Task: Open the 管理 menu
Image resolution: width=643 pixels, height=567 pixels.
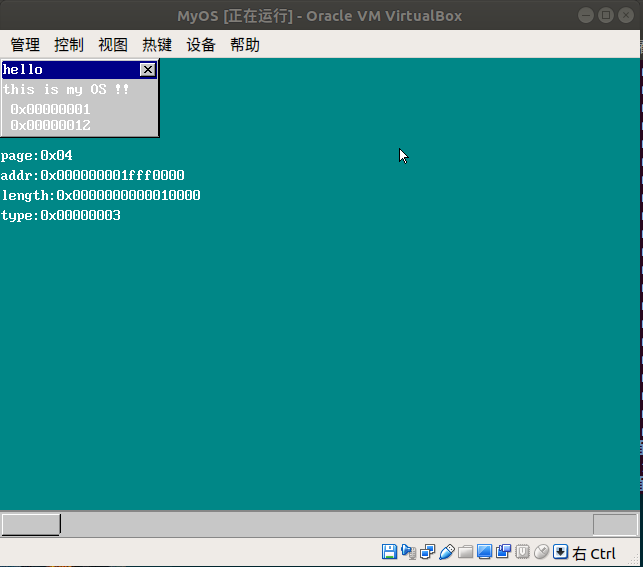Action: (25, 45)
